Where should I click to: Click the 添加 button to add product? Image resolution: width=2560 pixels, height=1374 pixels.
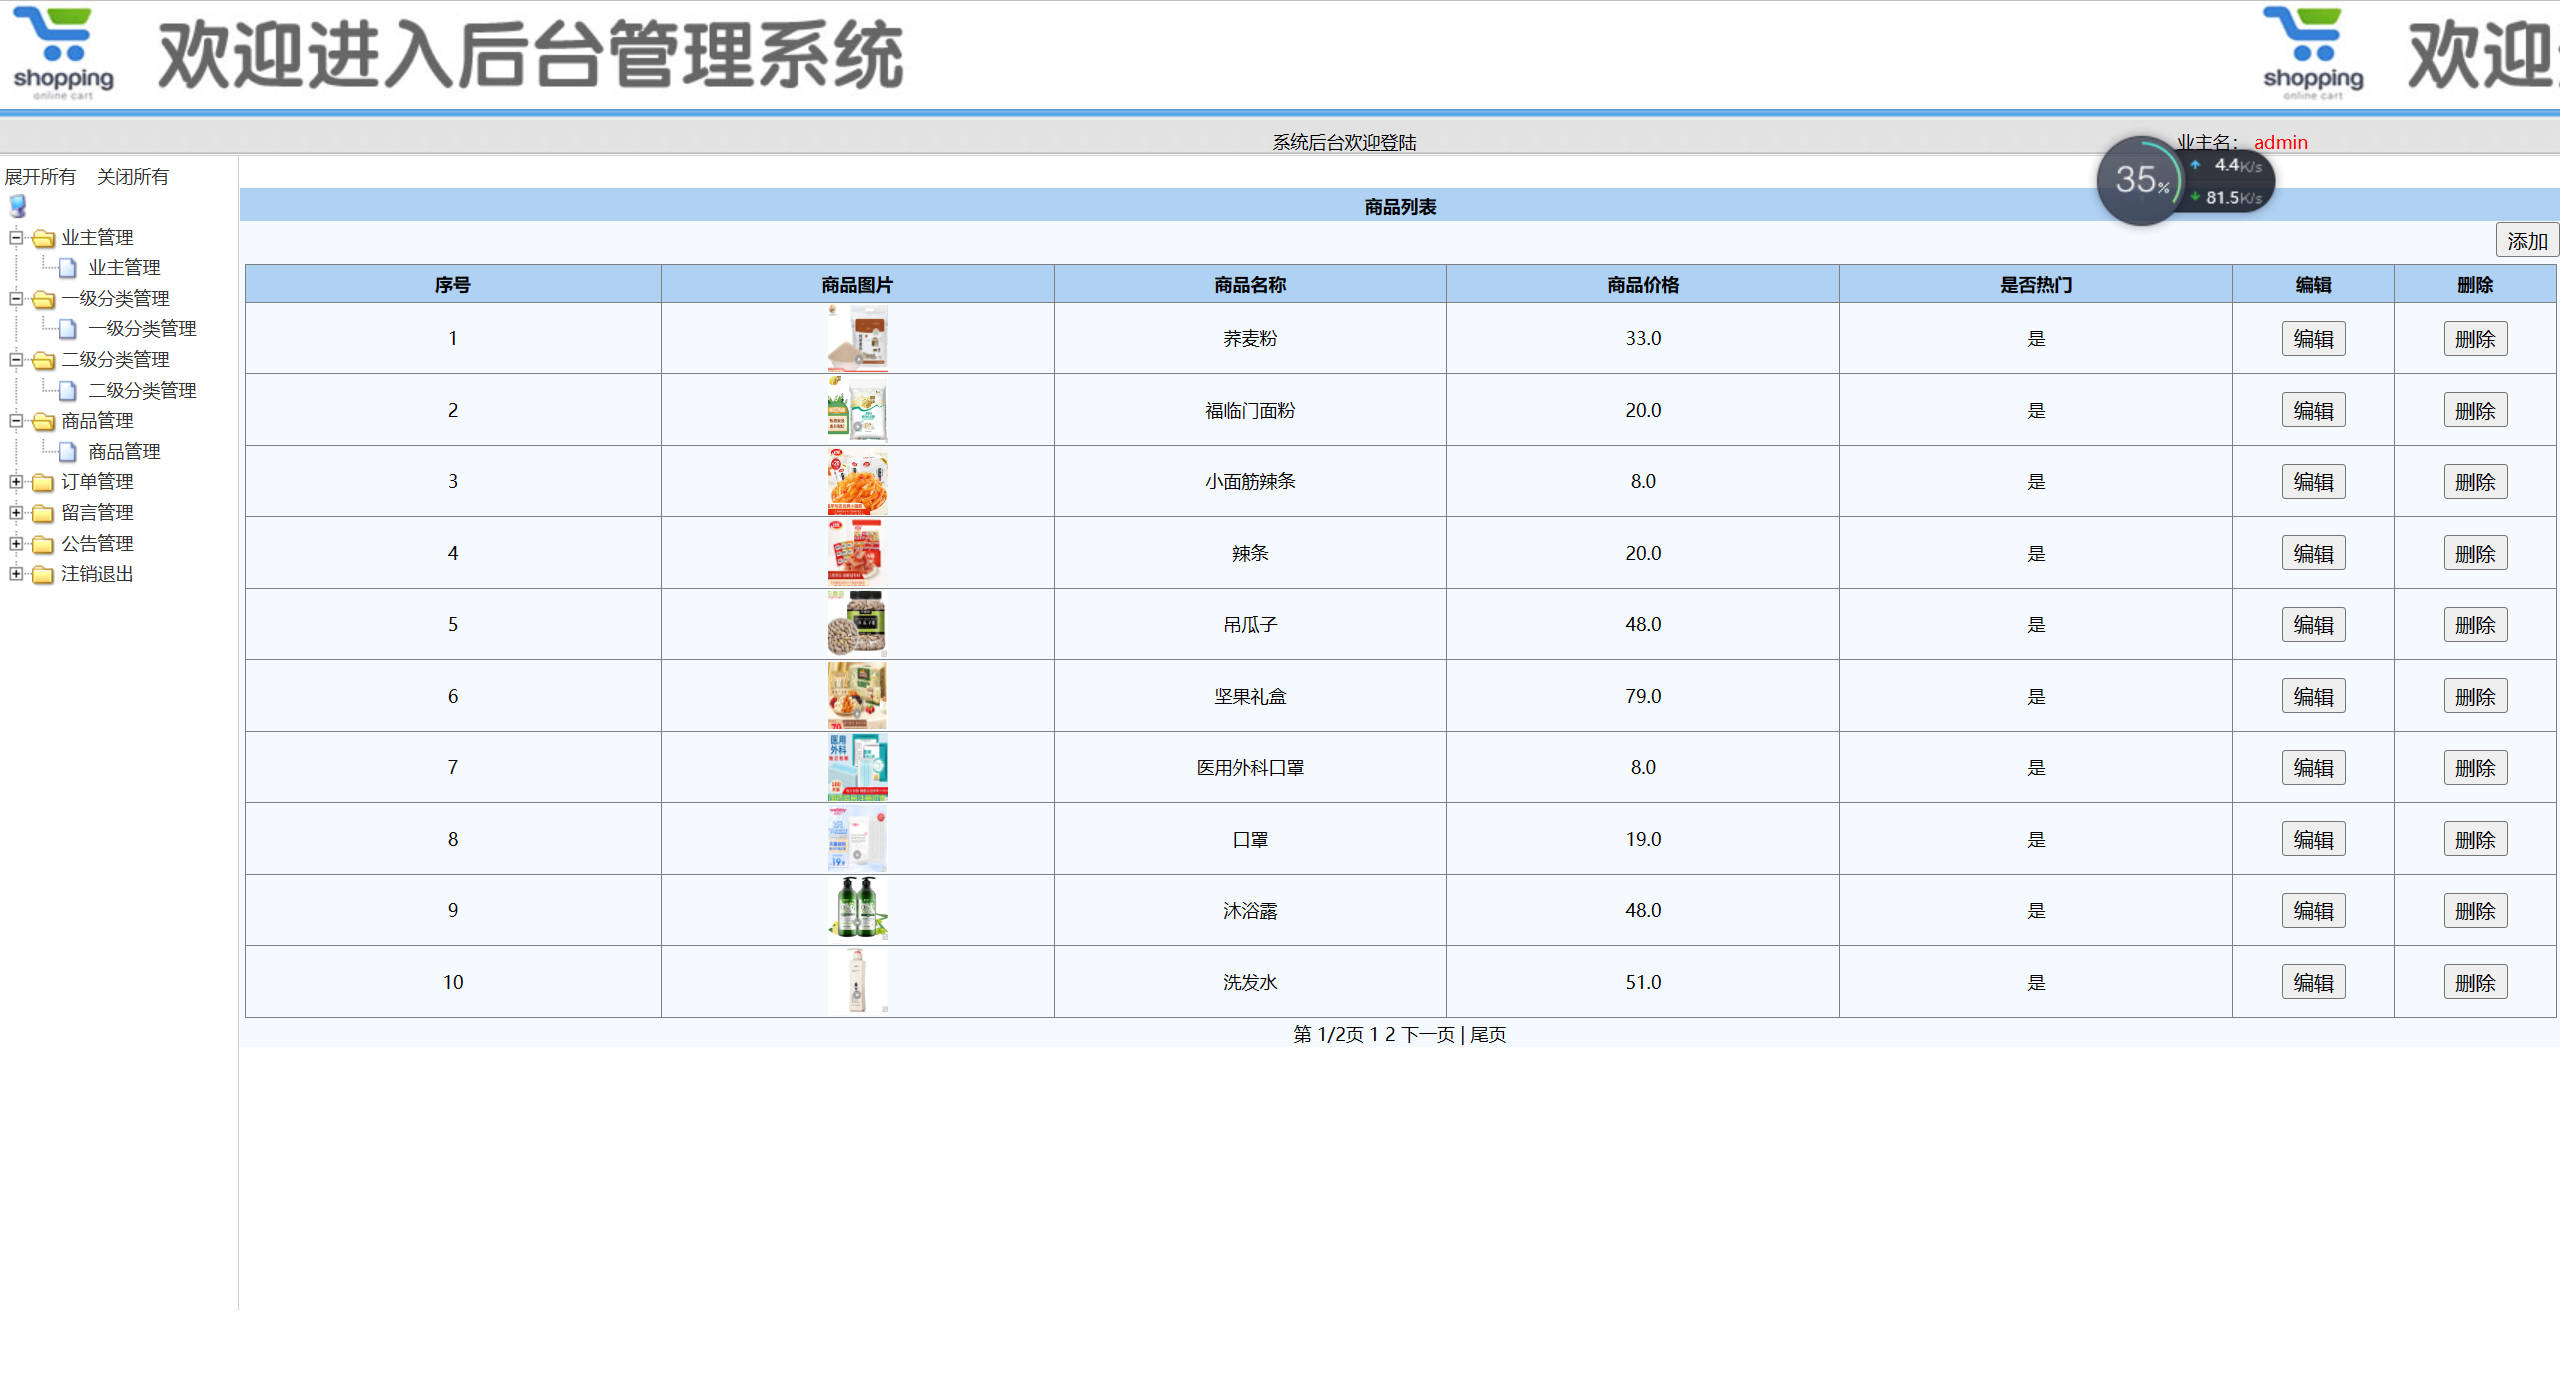2527,240
